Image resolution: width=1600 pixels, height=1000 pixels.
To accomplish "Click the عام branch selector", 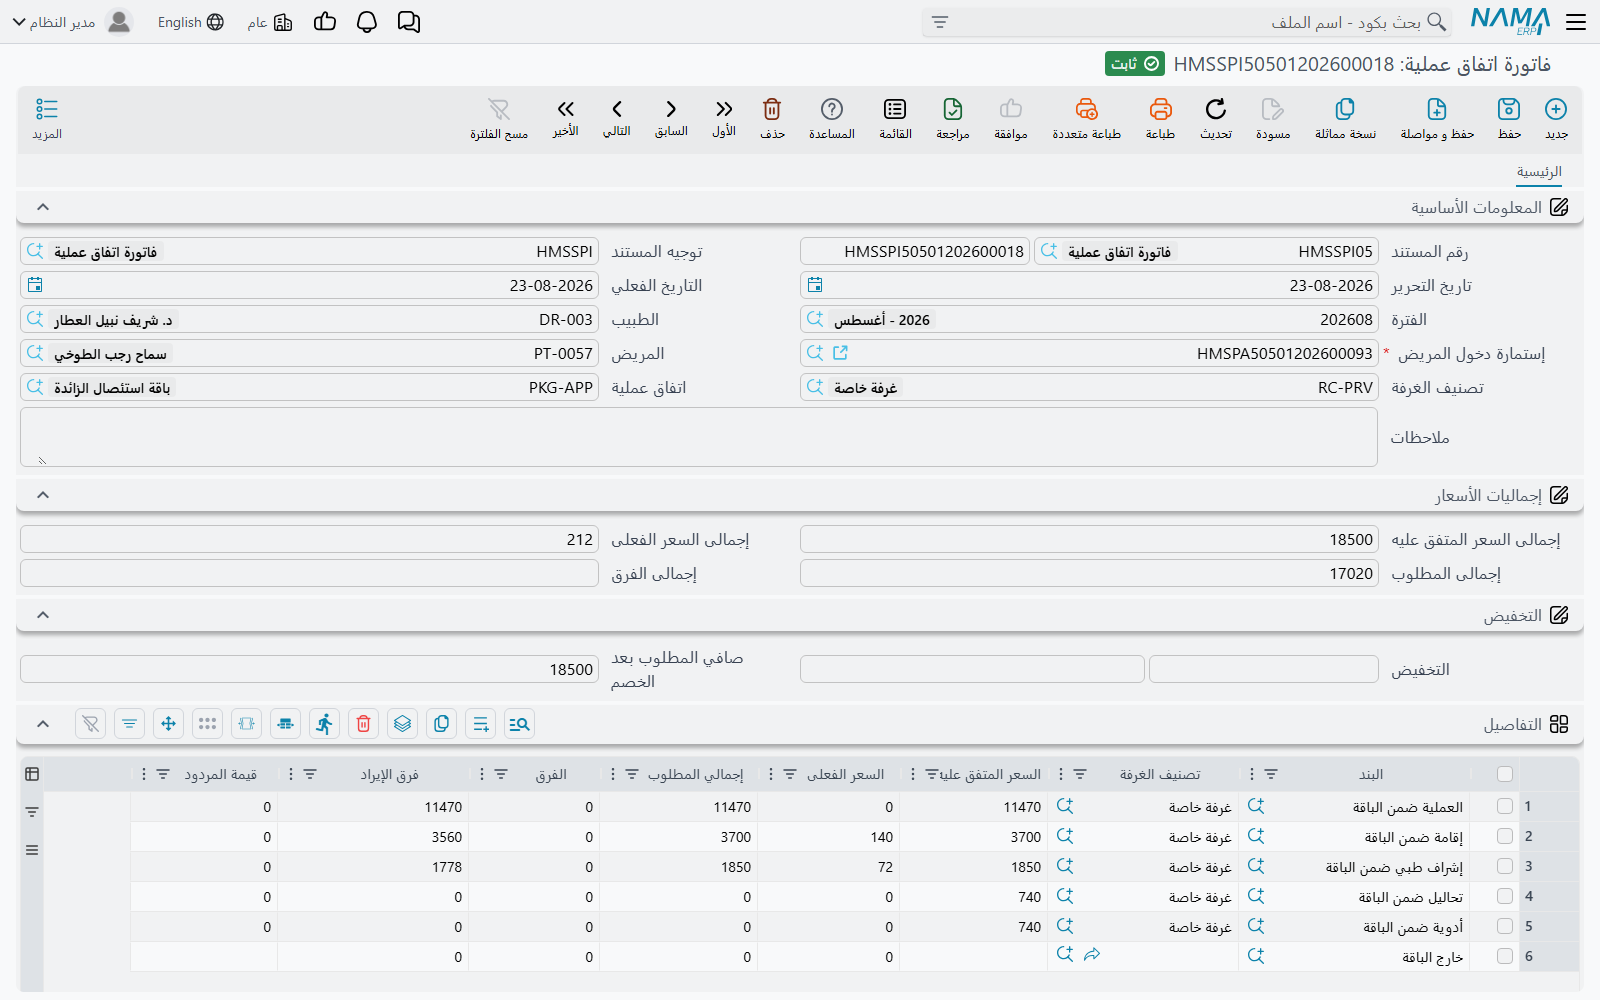I will 270,22.
